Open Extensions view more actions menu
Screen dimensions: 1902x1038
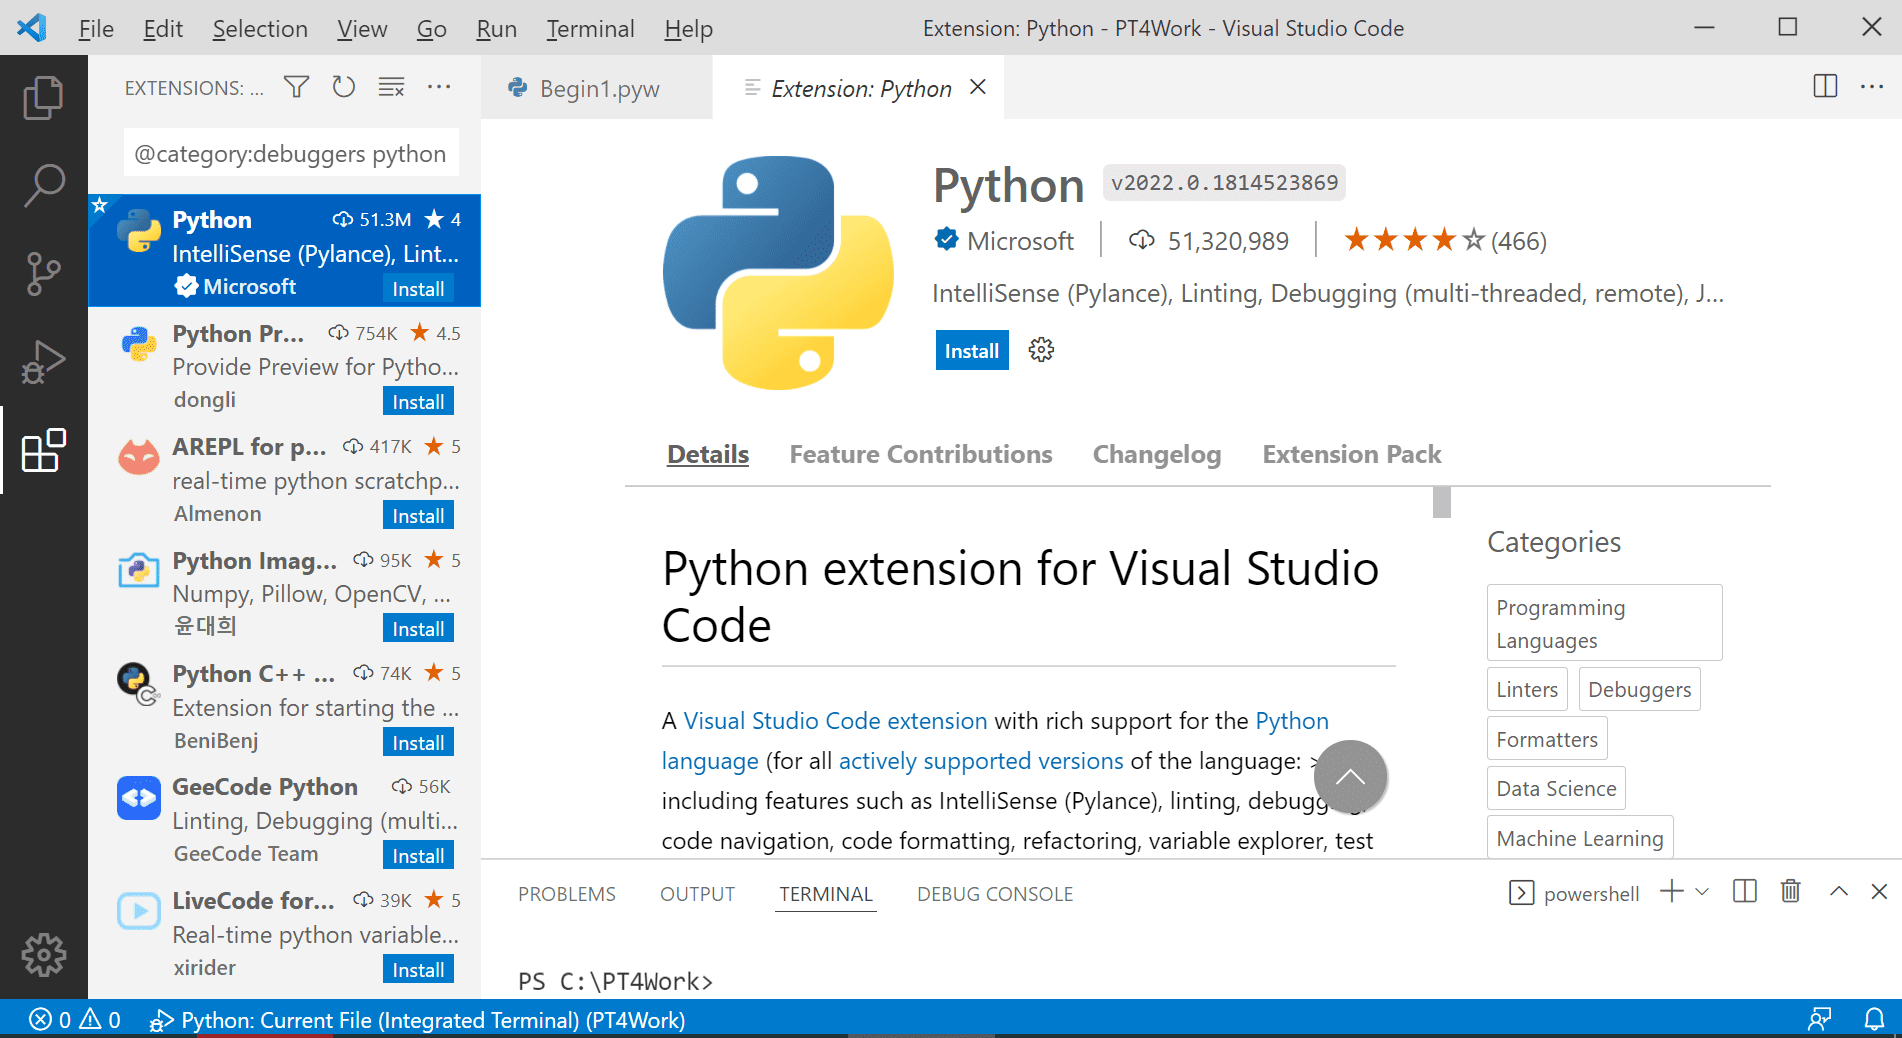(439, 87)
